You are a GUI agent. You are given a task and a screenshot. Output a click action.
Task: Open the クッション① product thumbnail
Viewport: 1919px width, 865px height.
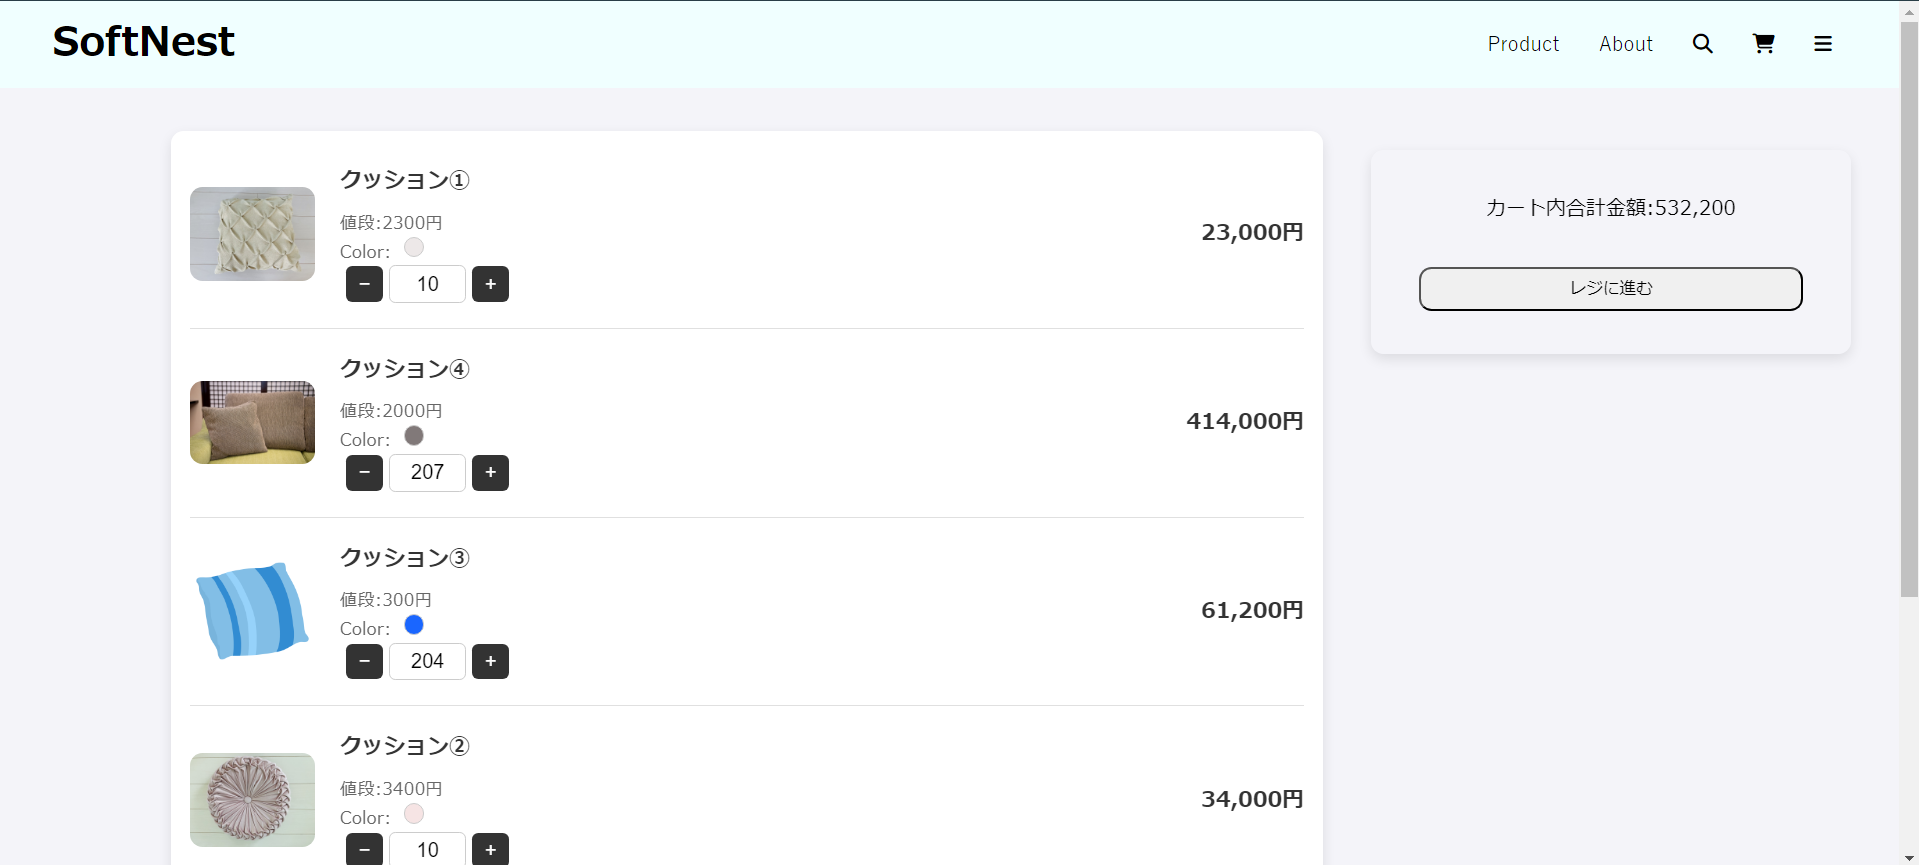[x=252, y=234]
